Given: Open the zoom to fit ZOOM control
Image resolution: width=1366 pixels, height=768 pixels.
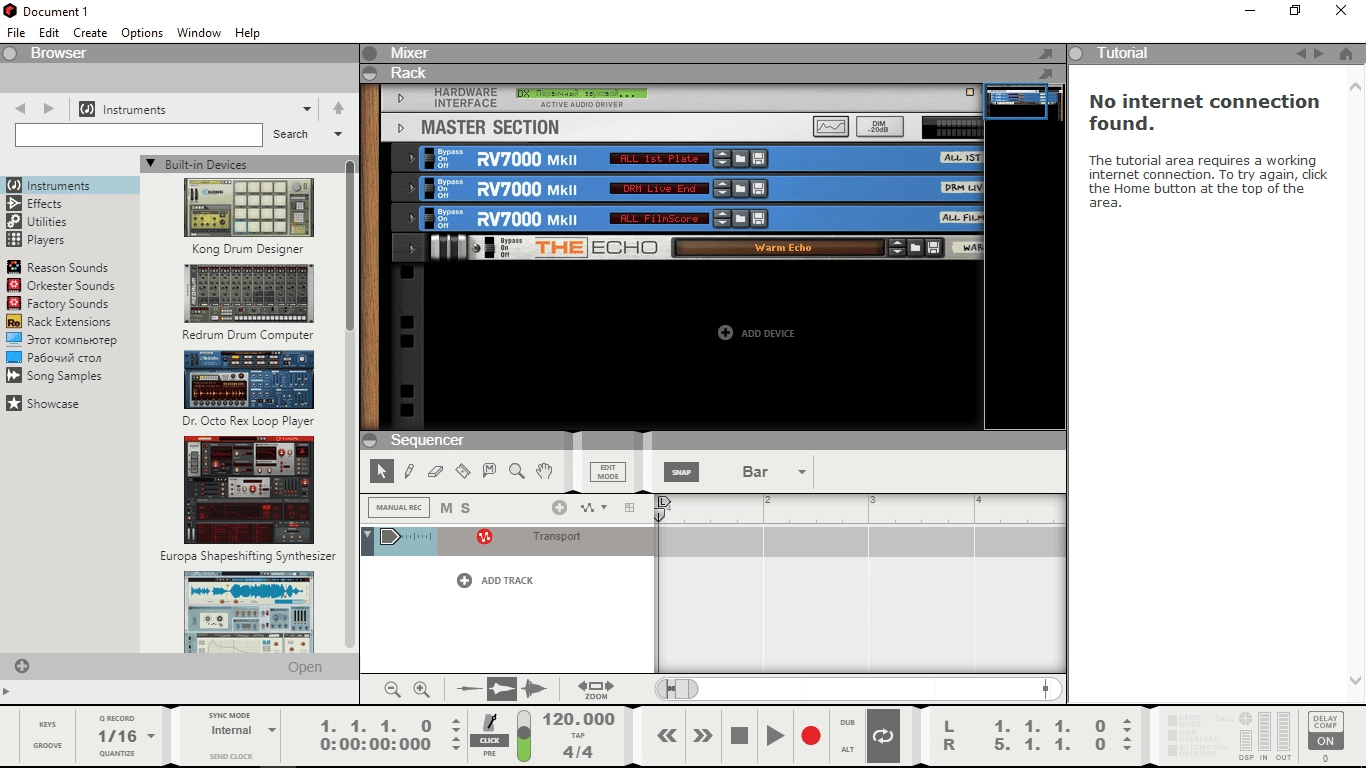Looking at the screenshot, I should pos(596,689).
